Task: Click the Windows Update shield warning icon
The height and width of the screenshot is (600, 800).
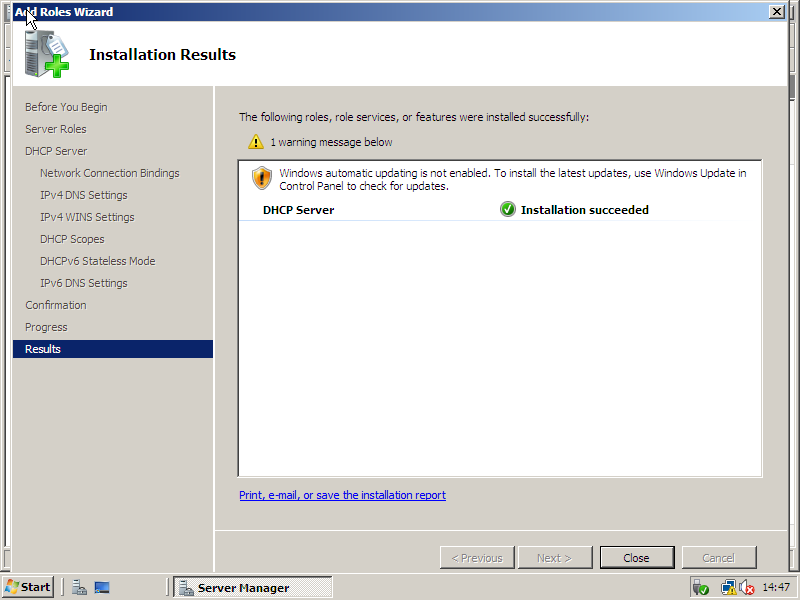Action: point(262,179)
